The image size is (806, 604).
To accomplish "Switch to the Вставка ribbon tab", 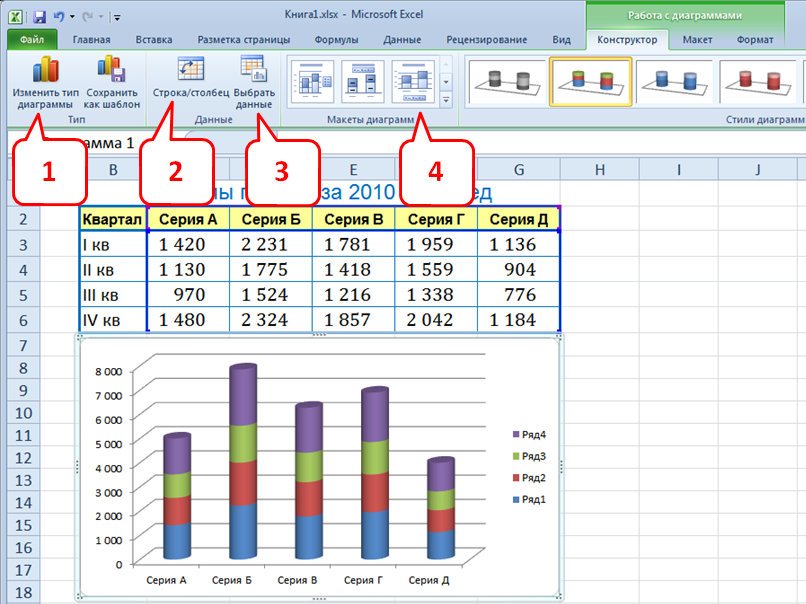I will coord(154,40).
